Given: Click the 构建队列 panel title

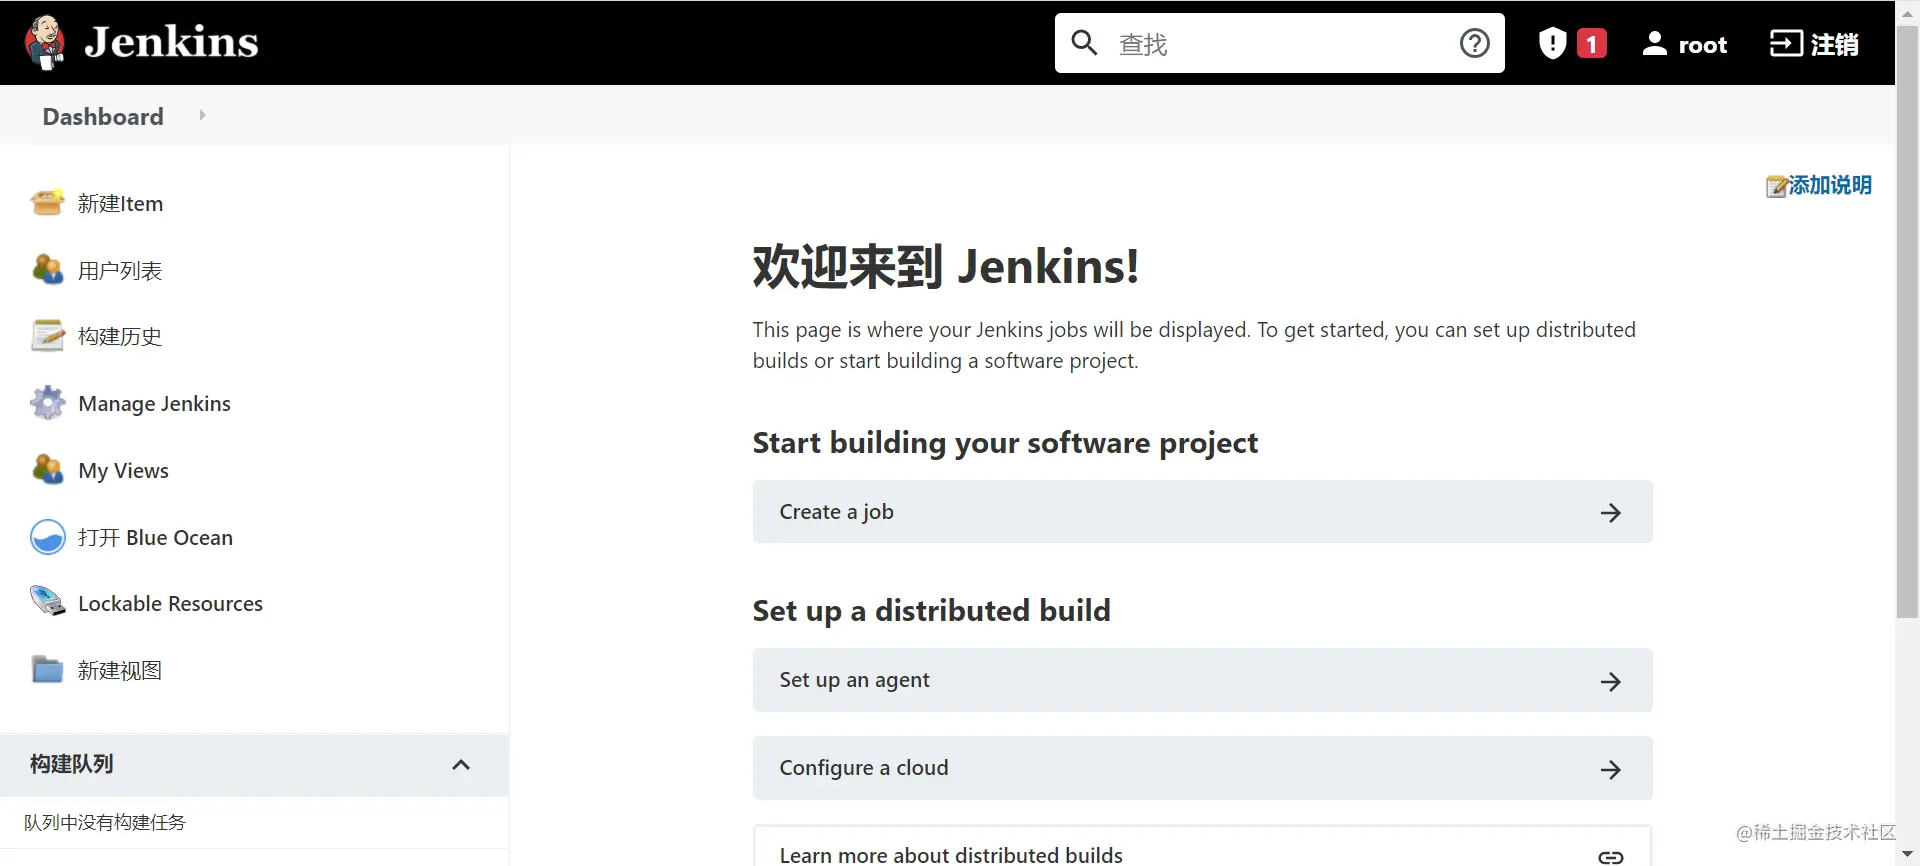Looking at the screenshot, I should click(71, 764).
